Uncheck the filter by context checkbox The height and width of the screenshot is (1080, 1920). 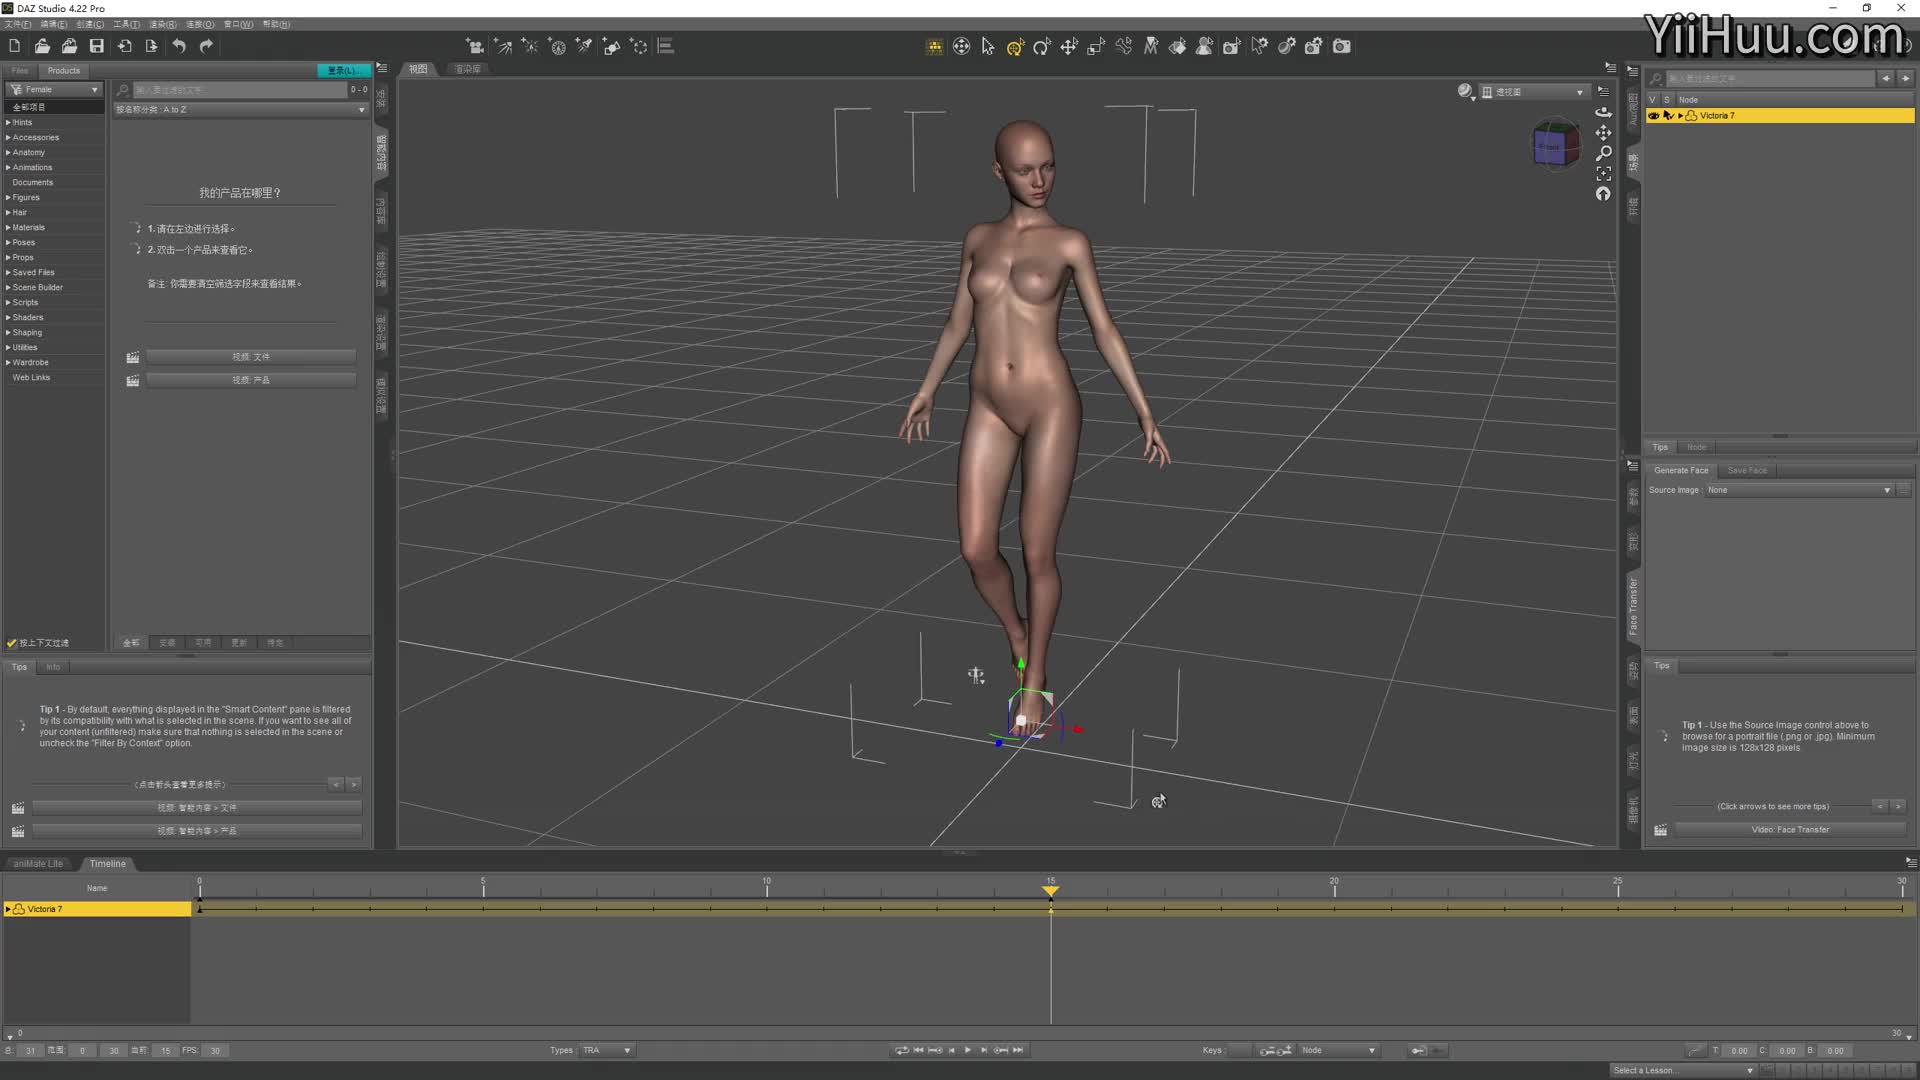(x=12, y=643)
